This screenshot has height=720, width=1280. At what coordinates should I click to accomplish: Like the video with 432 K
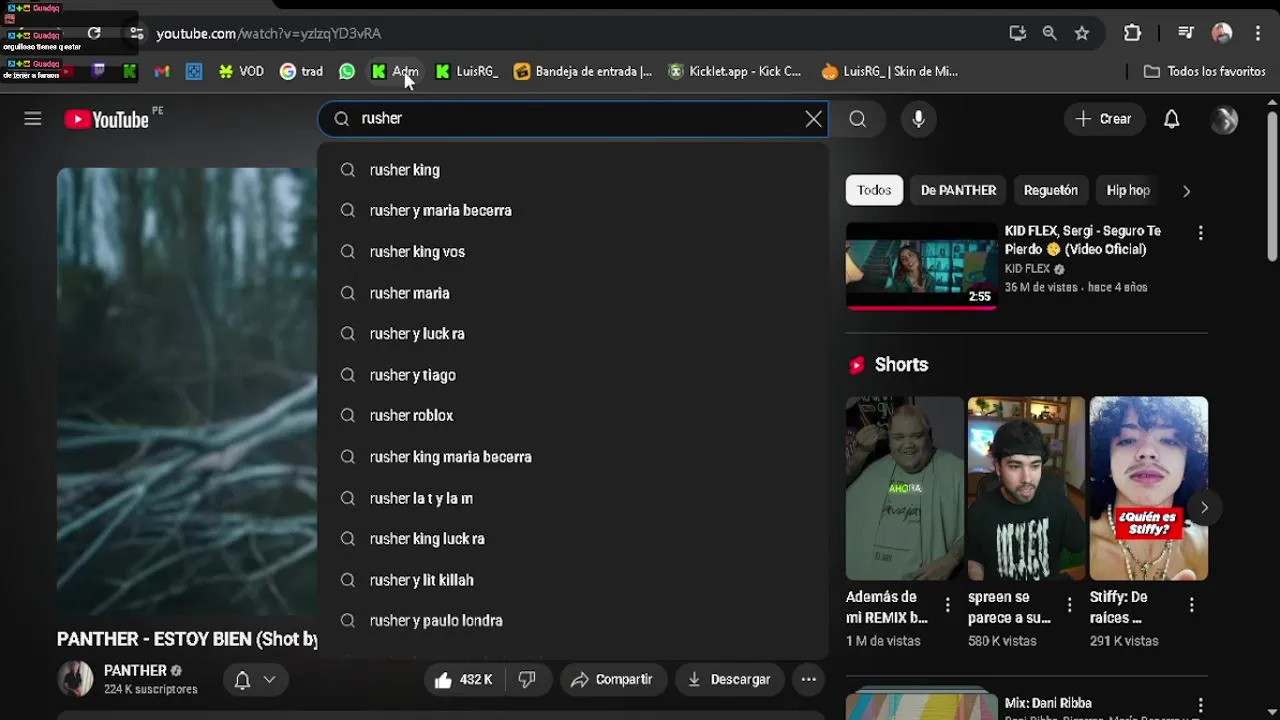pyautogui.click(x=464, y=680)
